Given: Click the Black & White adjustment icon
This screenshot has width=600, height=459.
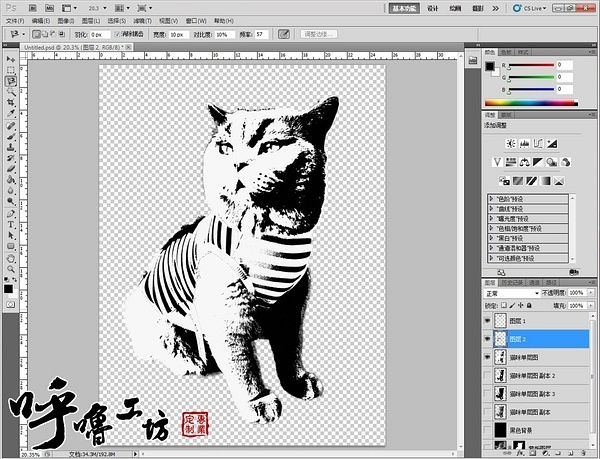Looking at the screenshot, I should tap(538, 162).
